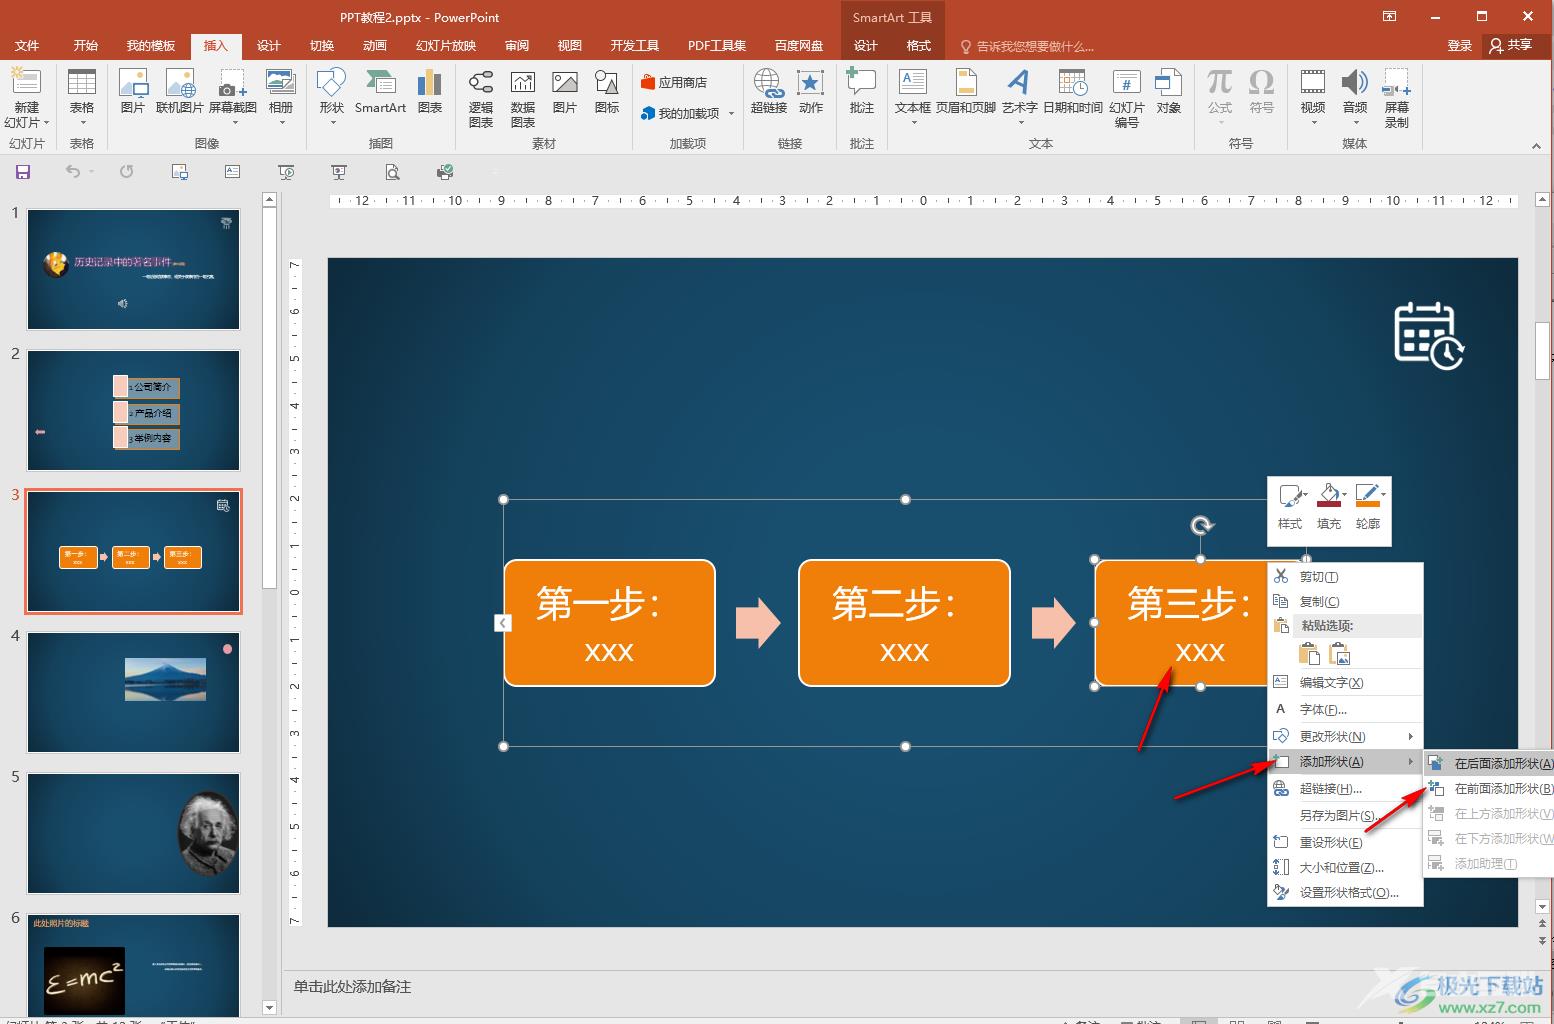1554x1024 pixels.
Task: Open the Photo Album tool
Action: click(x=281, y=98)
